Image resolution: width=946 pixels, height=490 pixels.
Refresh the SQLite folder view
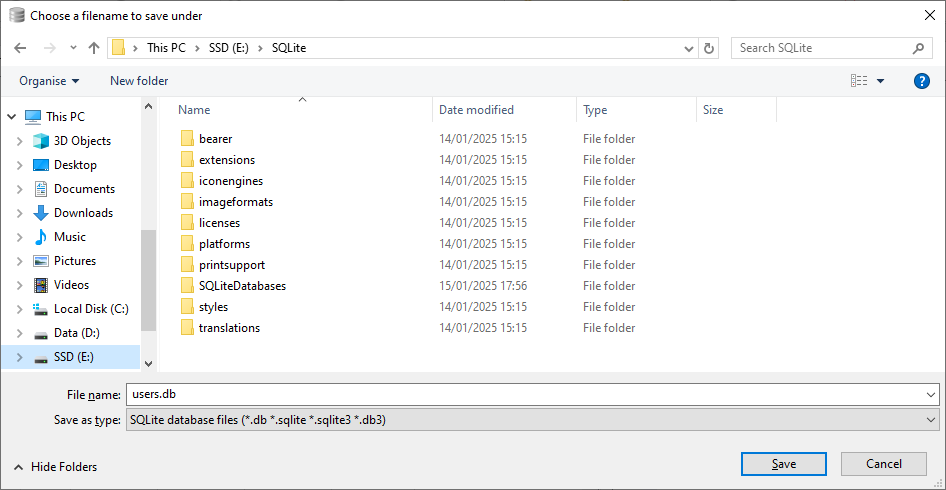pyautogui.click(x=709, y=48)
